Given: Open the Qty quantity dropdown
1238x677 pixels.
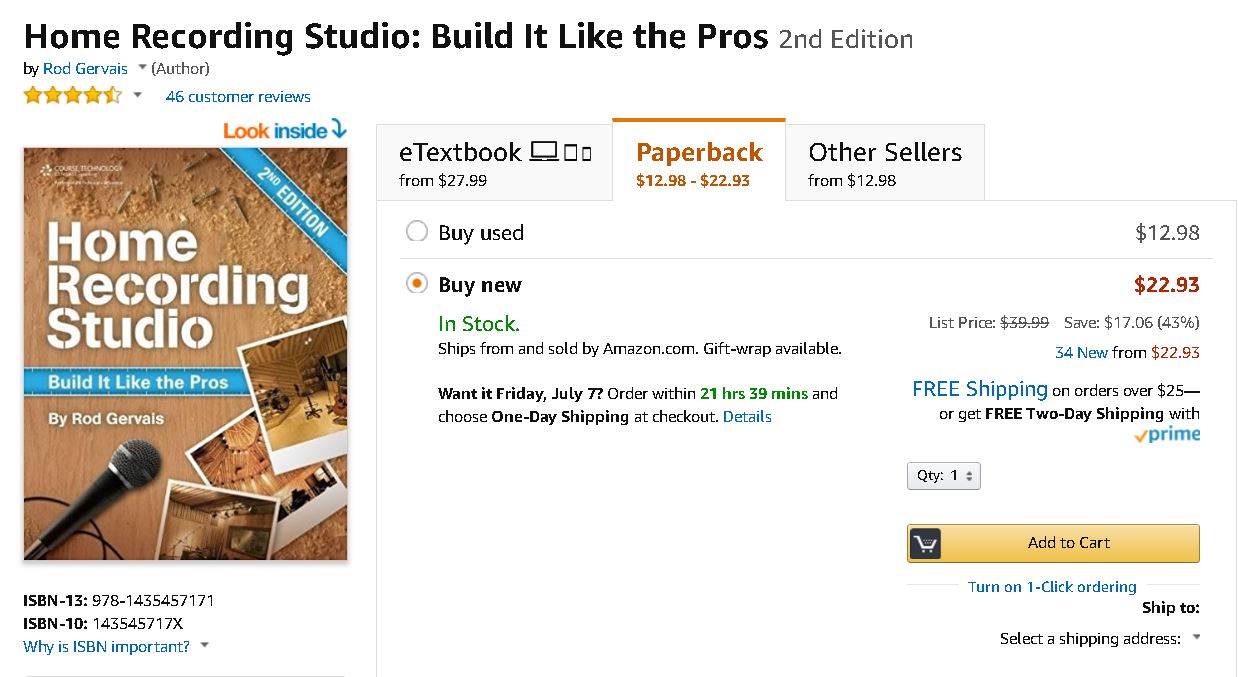Looking at the screenshot, I should (944, 476).
